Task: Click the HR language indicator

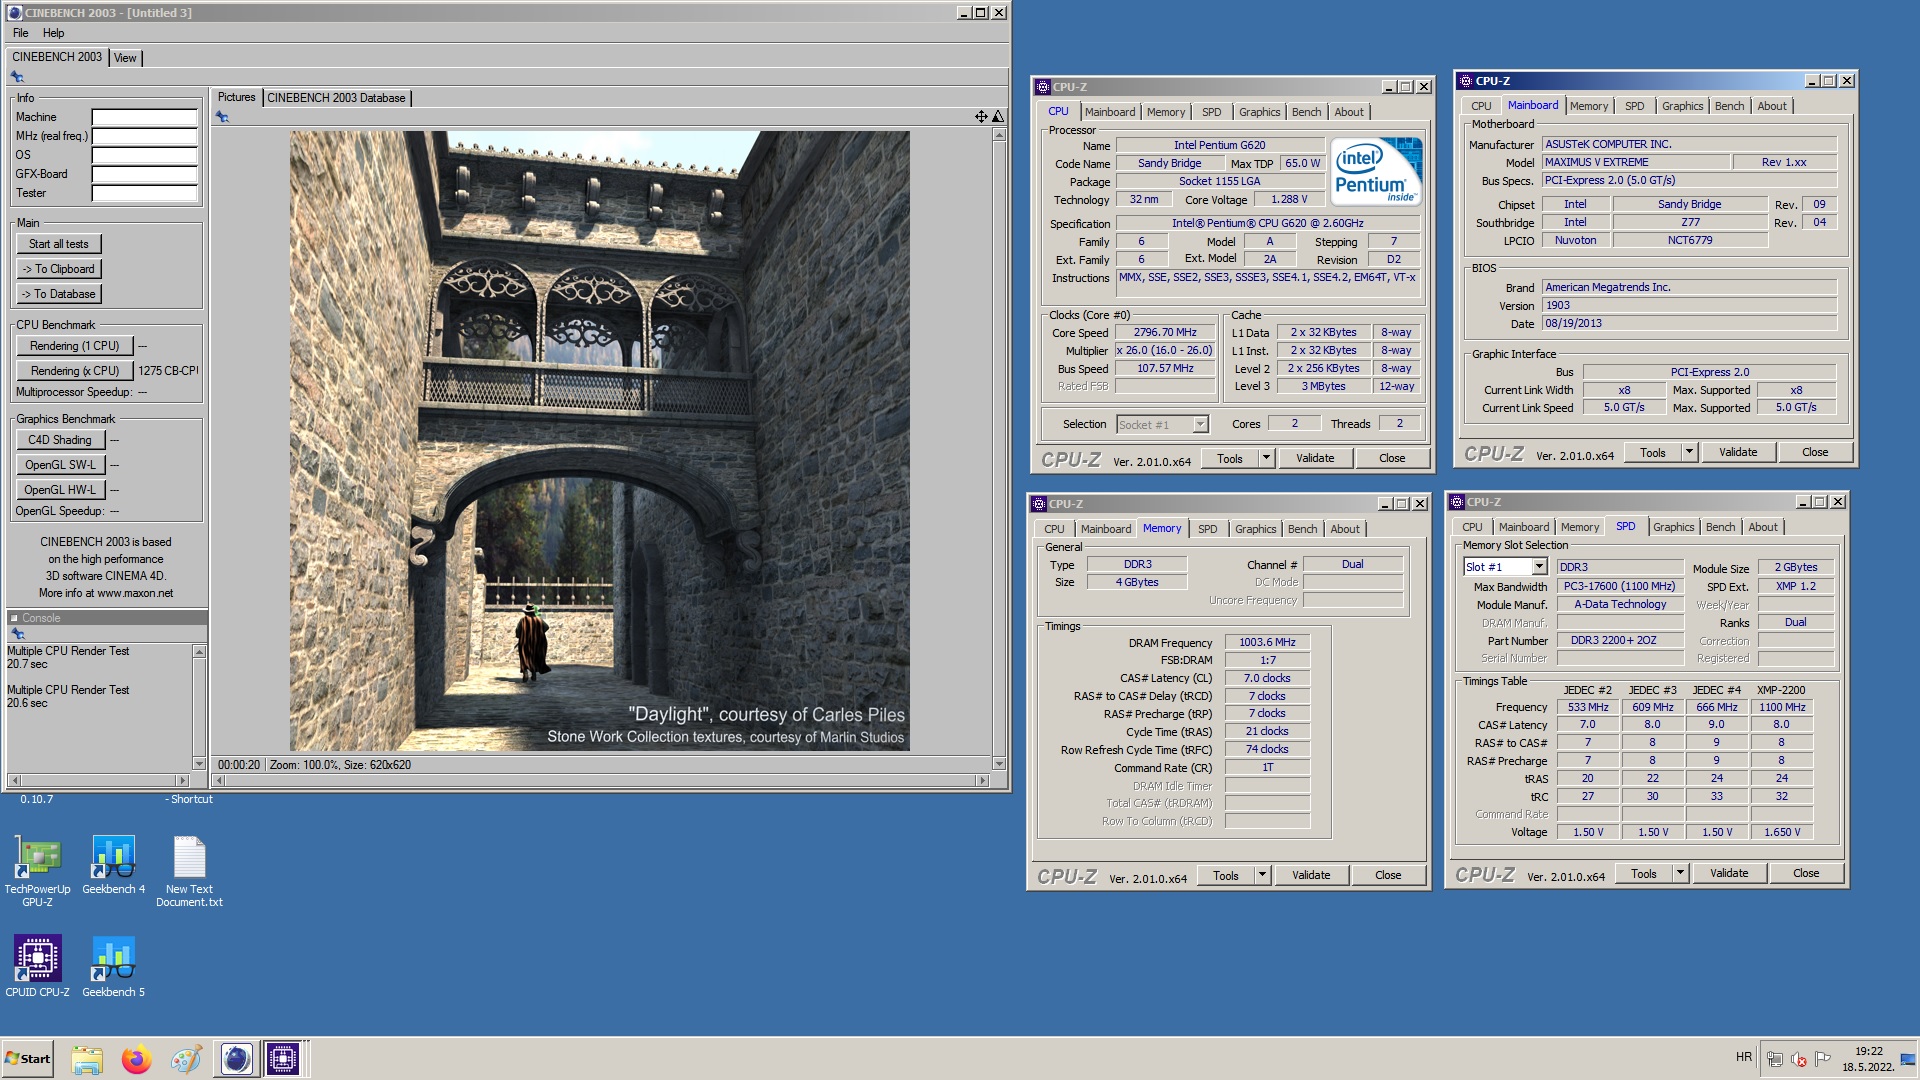Action: 1744,1057
